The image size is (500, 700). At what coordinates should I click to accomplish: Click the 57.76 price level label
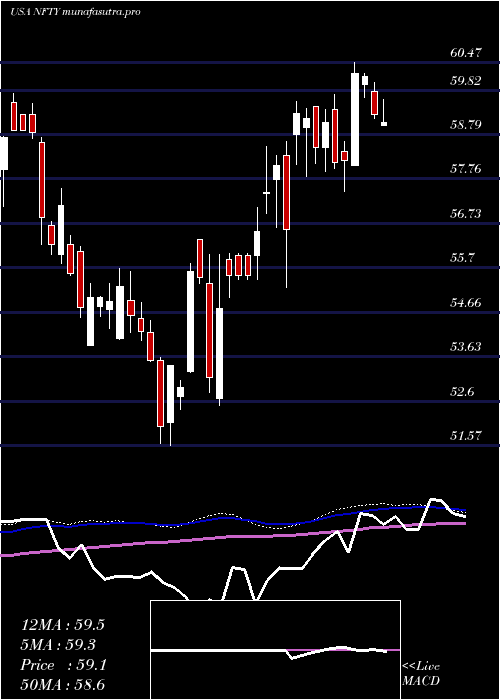(466, 169)
